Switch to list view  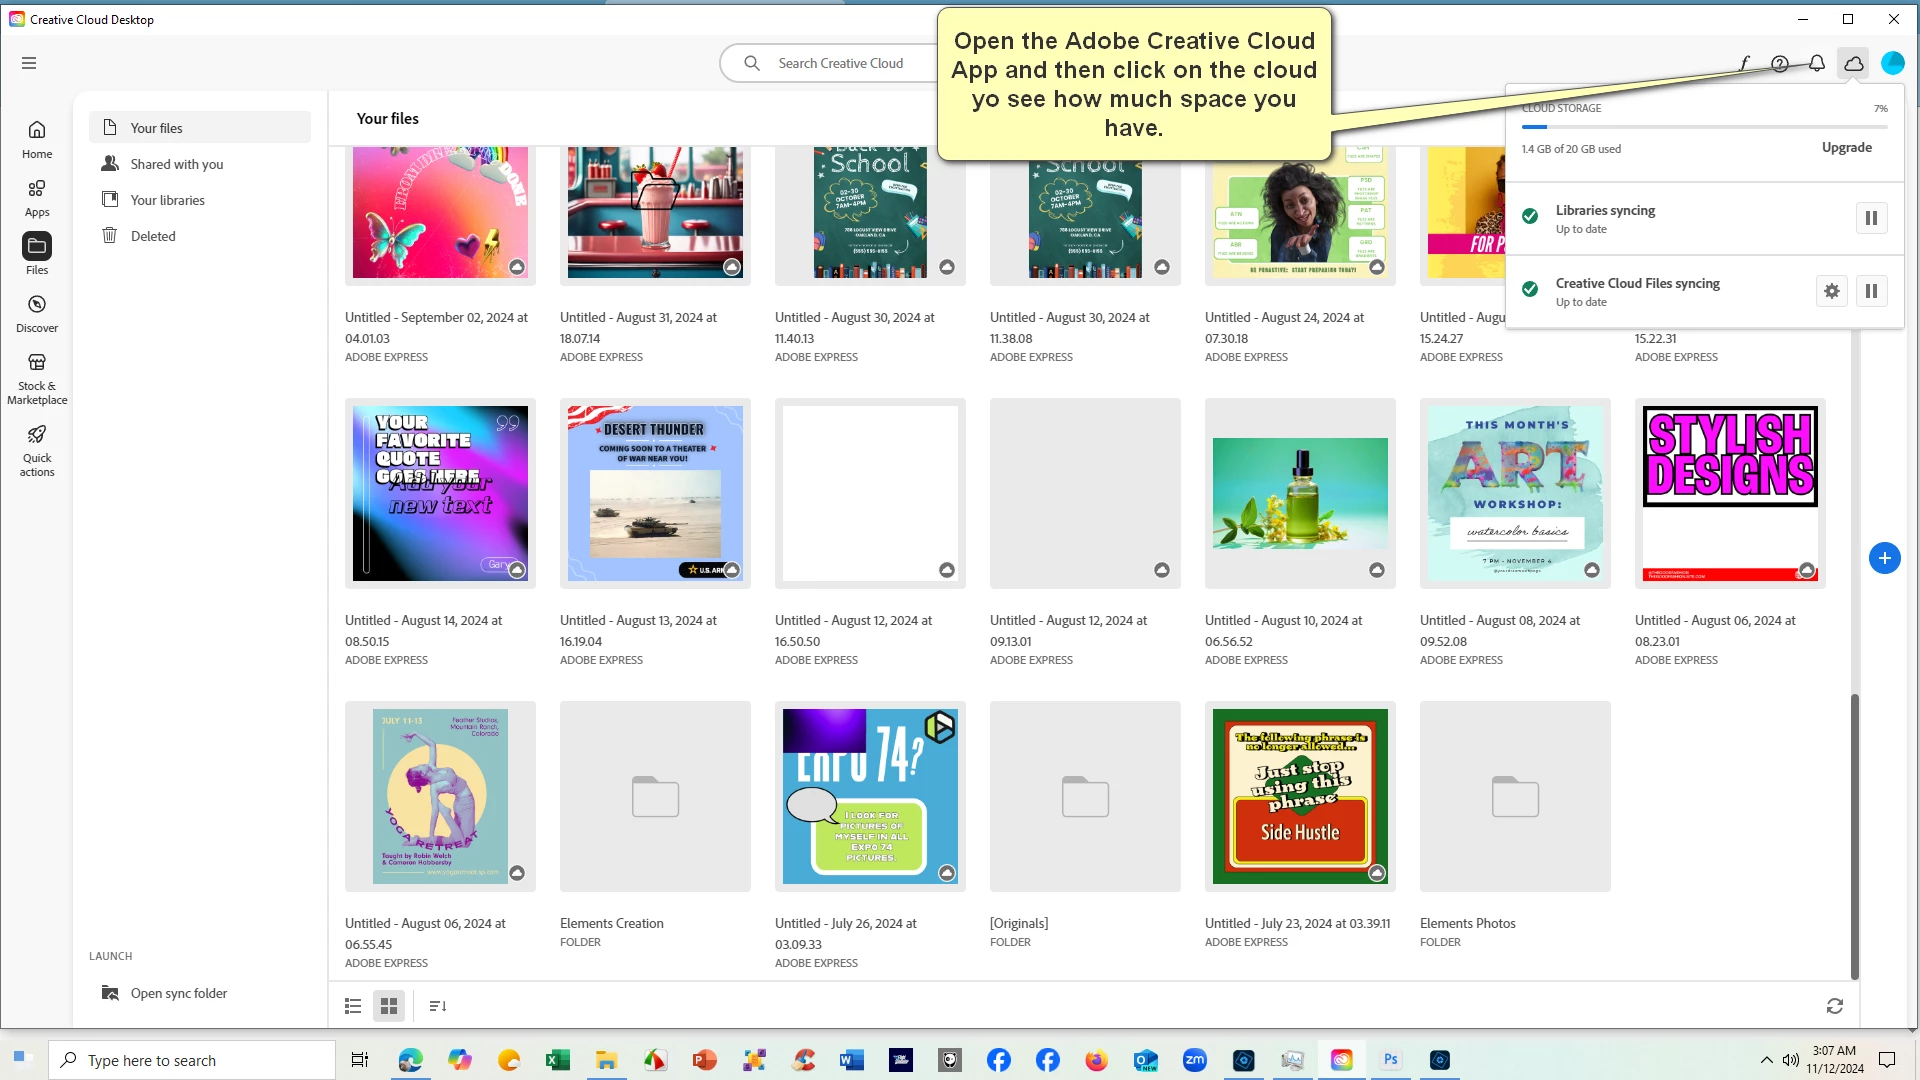pyautogui.click(x=353, y=1006)
